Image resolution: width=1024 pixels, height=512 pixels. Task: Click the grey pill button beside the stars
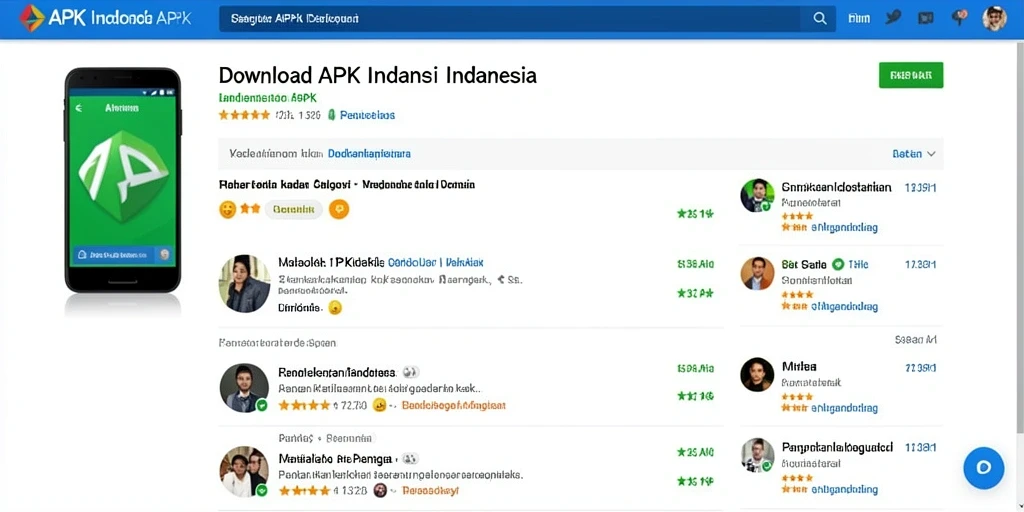(293, 209)
